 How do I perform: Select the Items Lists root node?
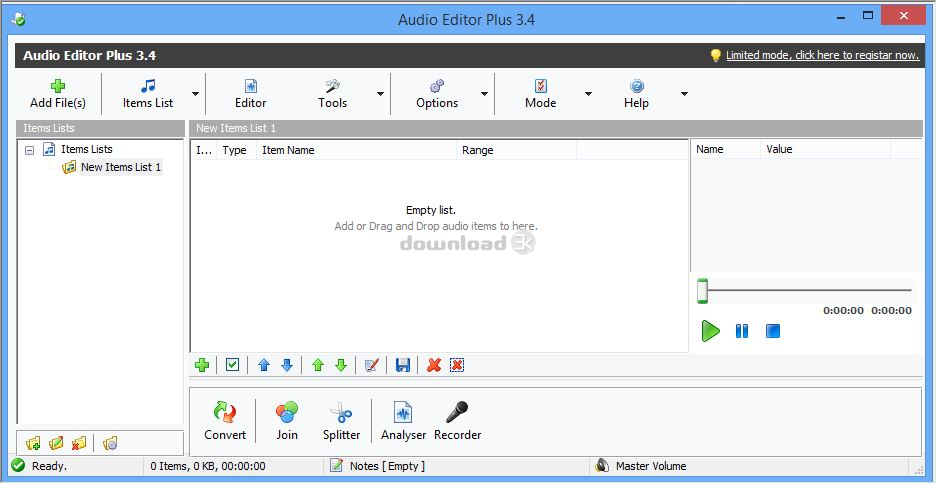point(87,149)
